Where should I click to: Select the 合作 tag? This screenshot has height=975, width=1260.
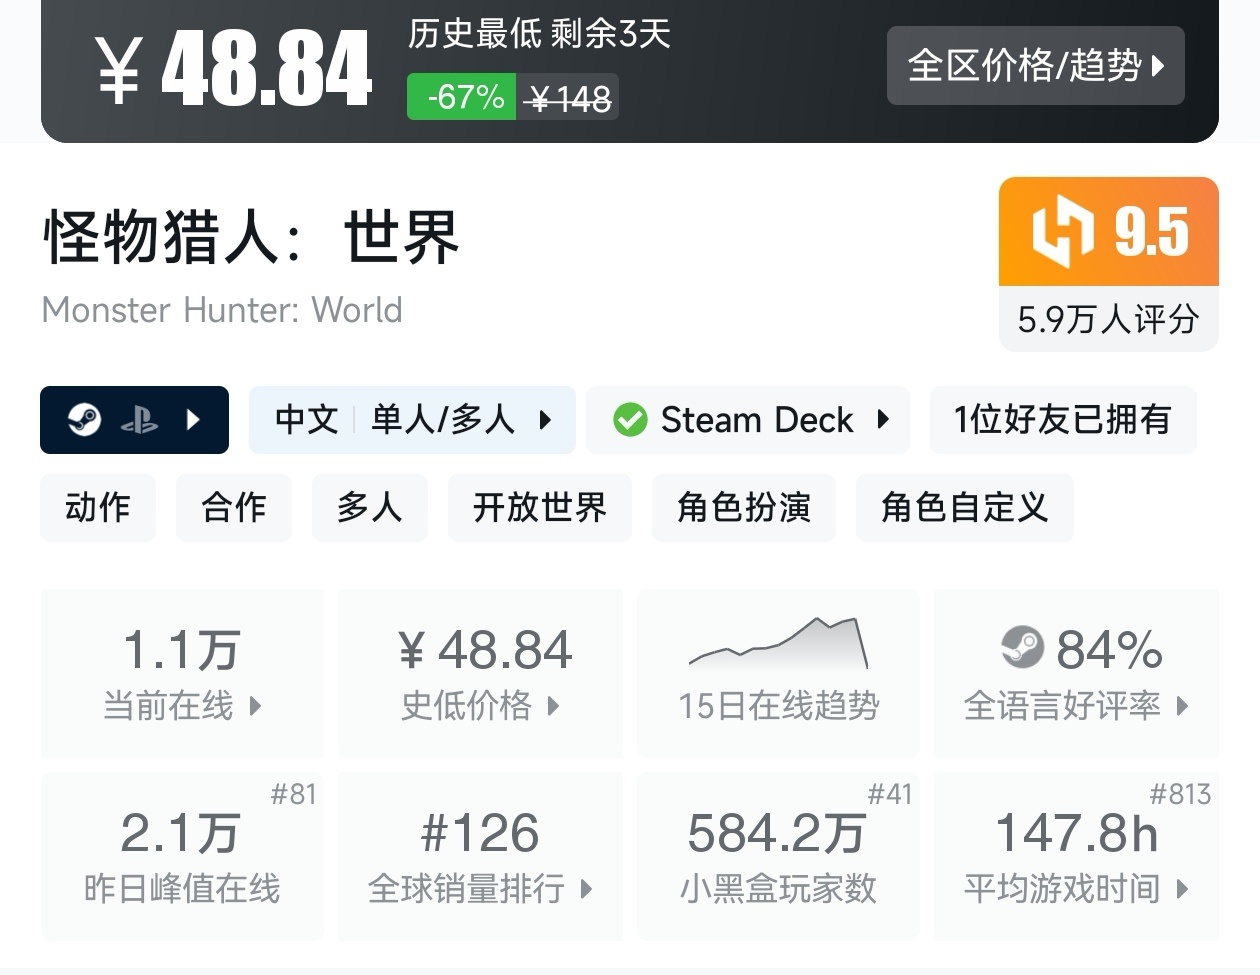[234, 508]
